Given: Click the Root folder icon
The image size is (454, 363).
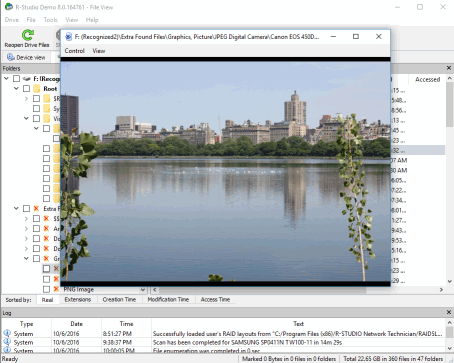Looking at the screenshot, I should pos(37,89).
